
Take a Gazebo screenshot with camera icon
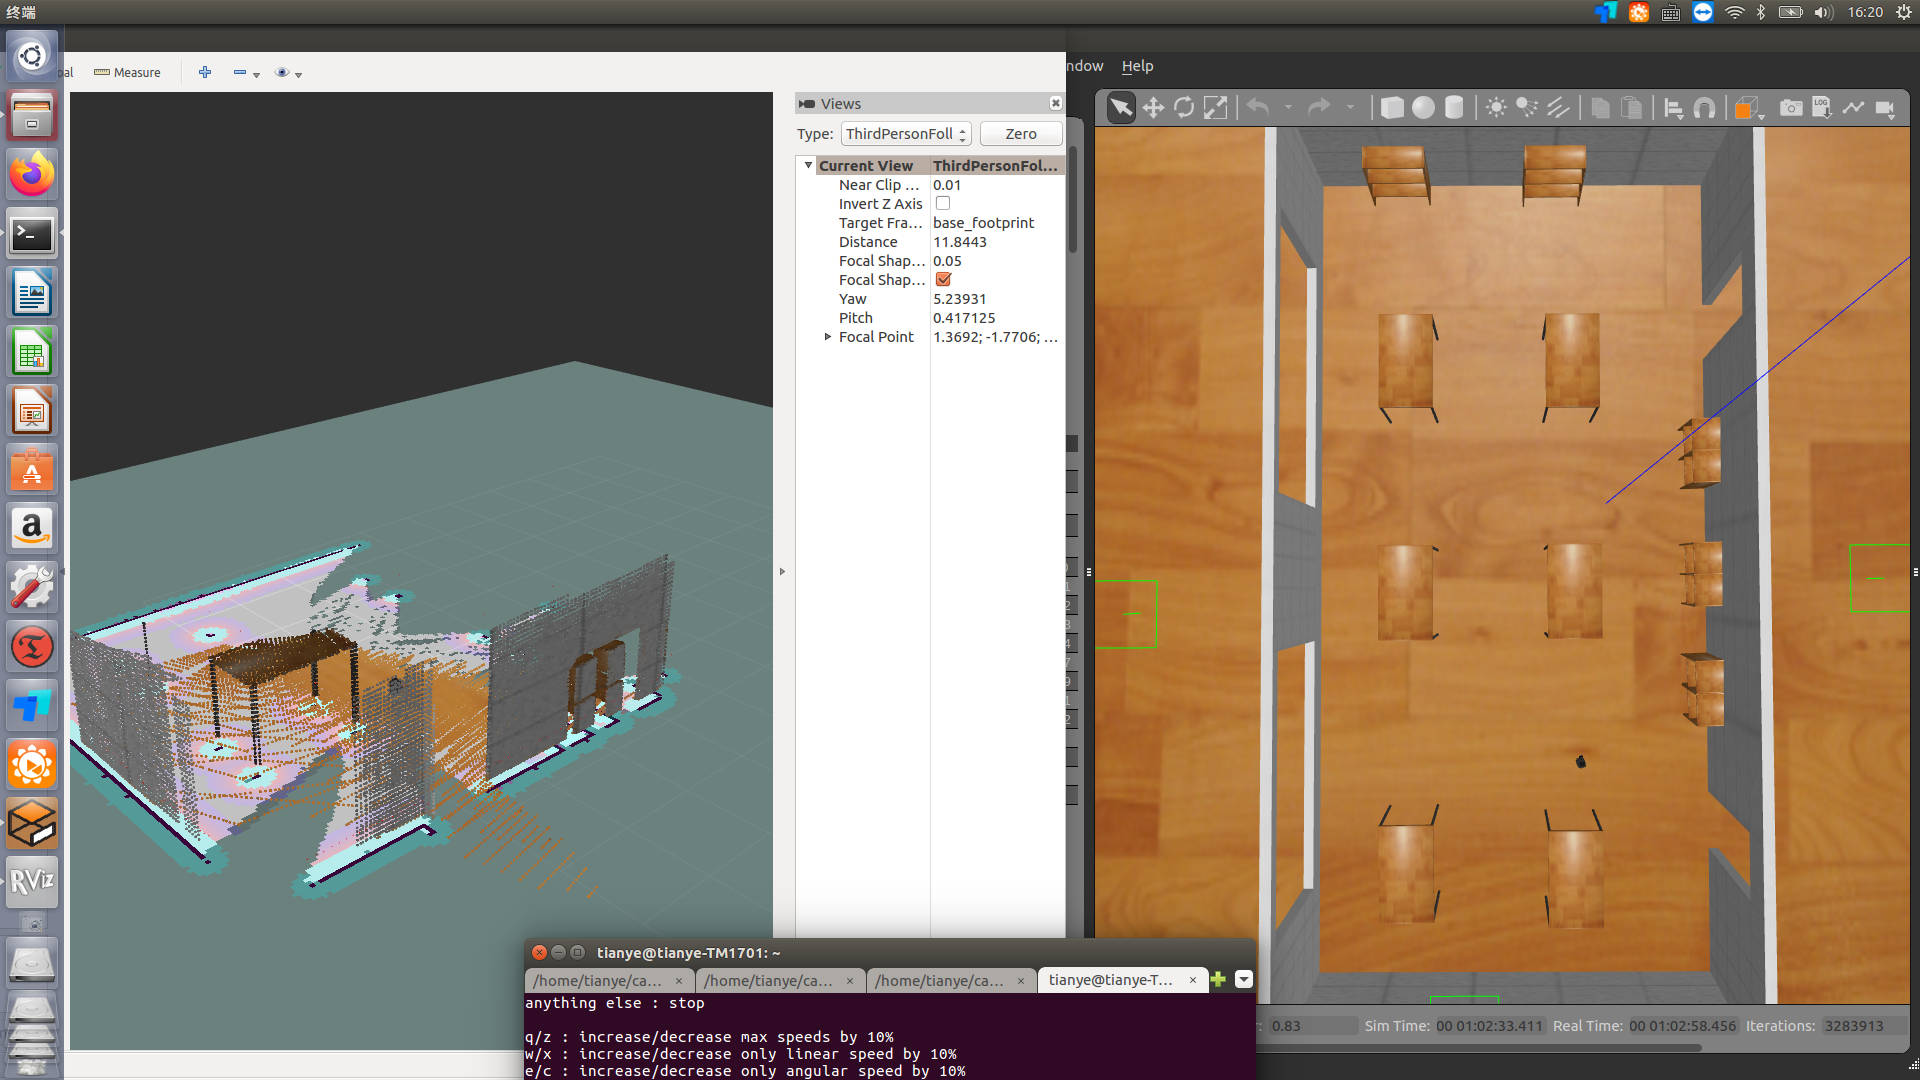1791,108
